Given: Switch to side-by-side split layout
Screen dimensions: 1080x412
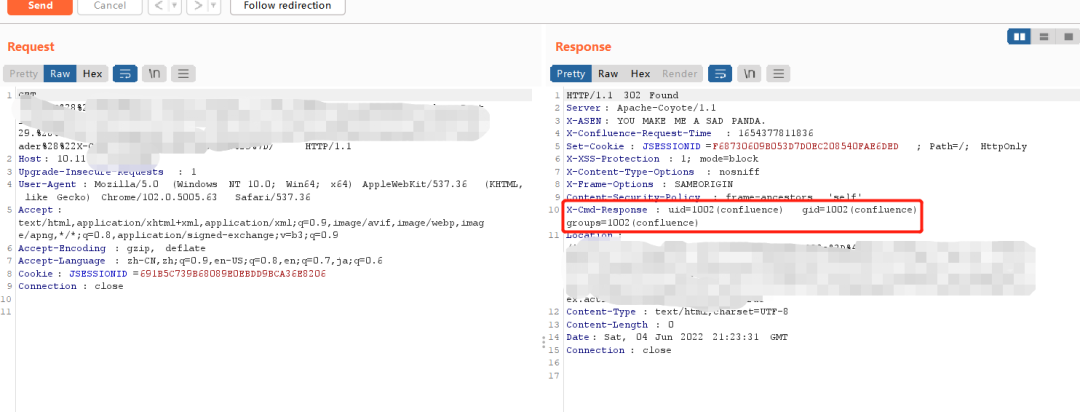Looking at the screenshot, I should coord(1020,37).
